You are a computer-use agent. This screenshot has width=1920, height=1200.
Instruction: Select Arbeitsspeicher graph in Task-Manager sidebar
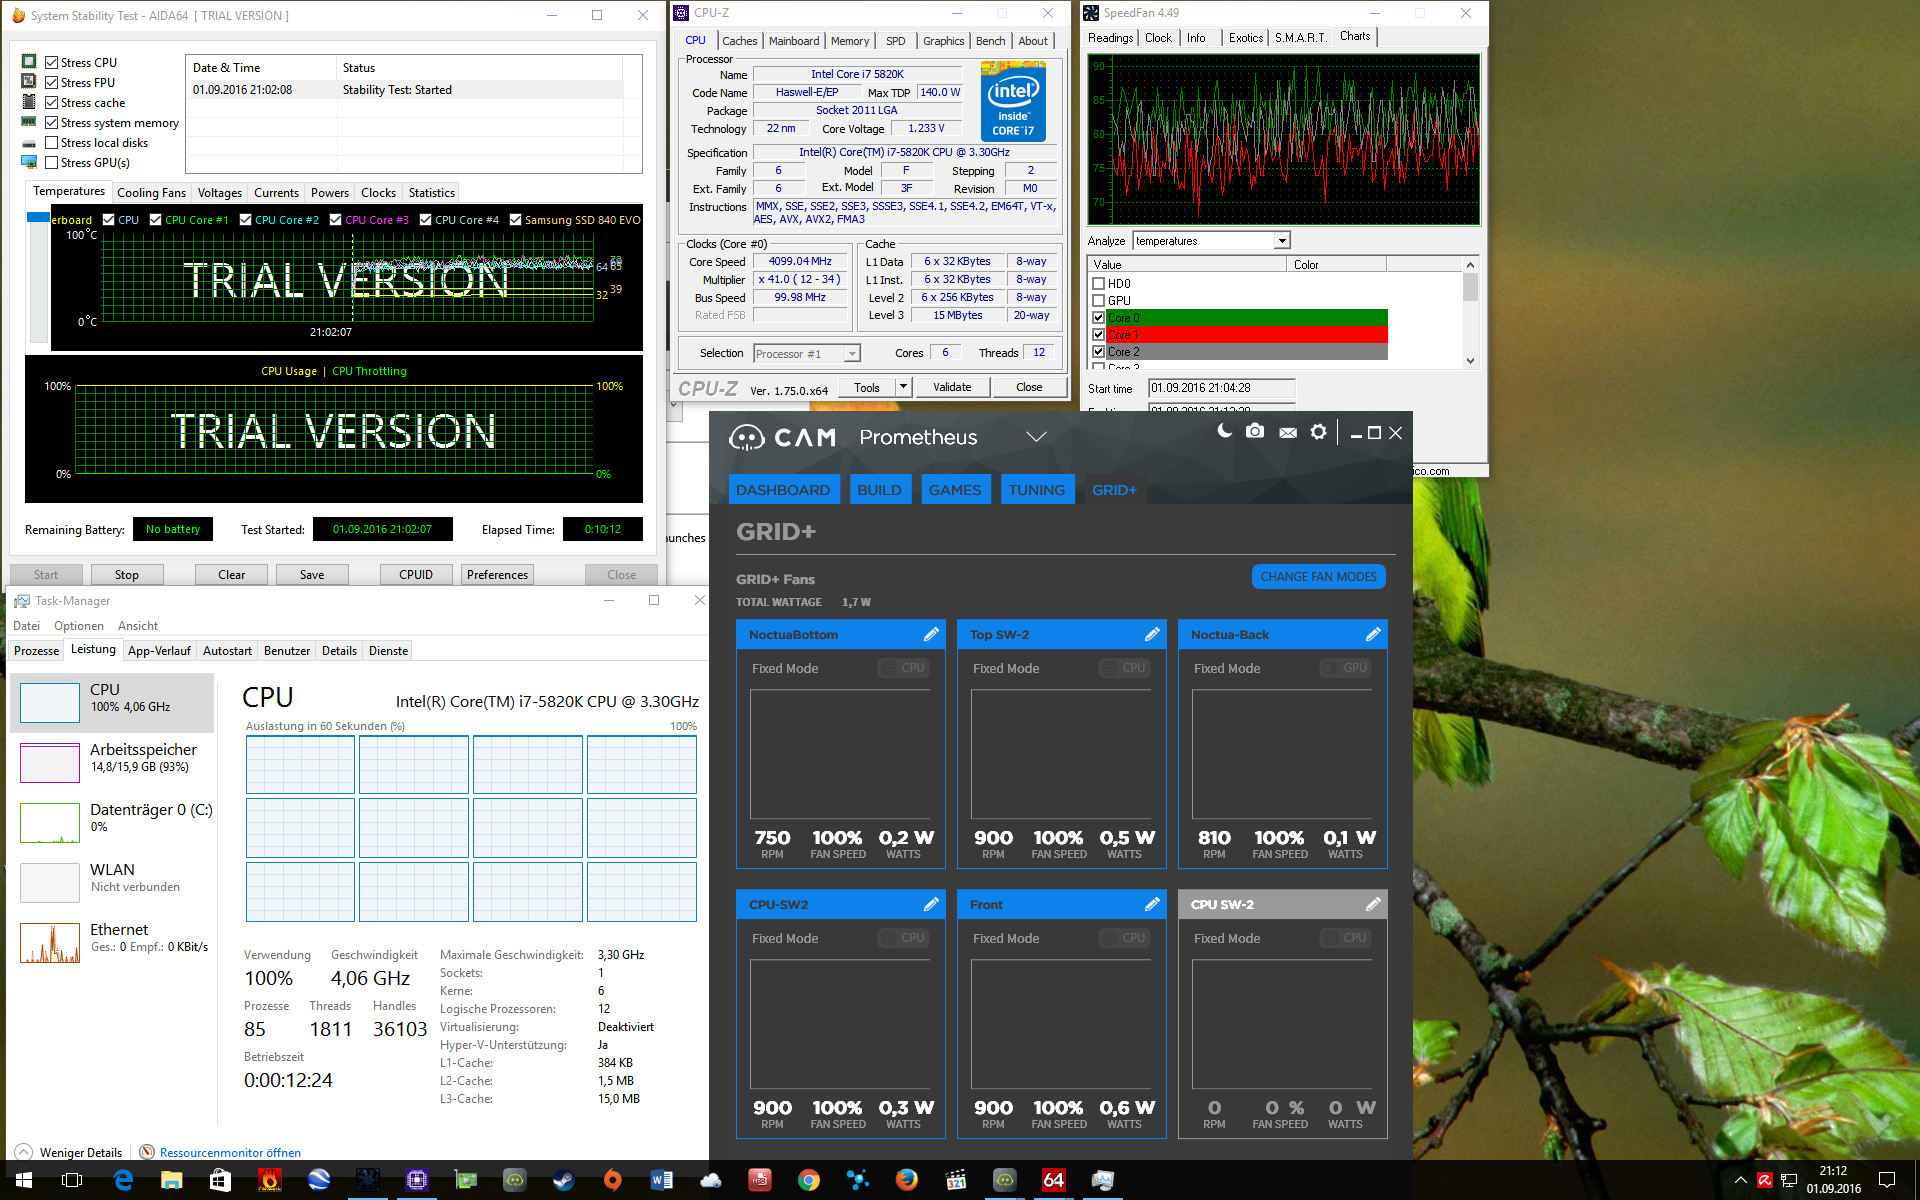(50, 763)
